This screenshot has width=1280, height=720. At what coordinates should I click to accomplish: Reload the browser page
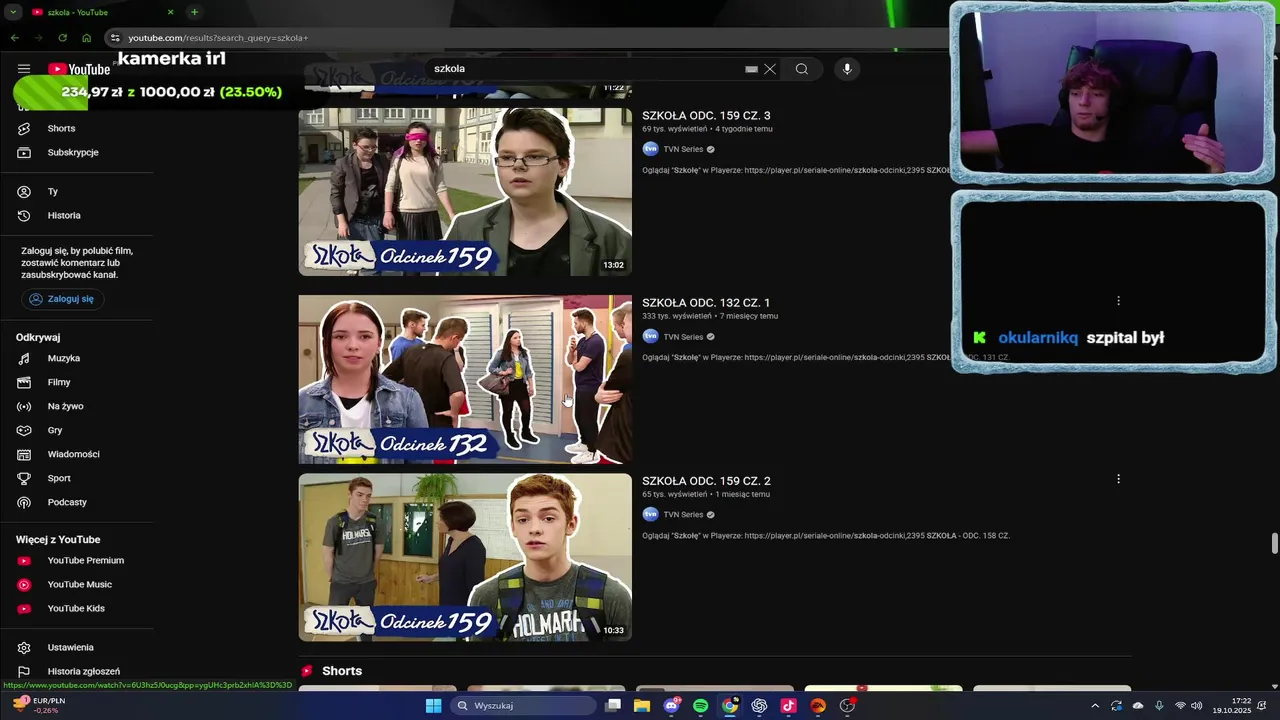pos(62,38)
